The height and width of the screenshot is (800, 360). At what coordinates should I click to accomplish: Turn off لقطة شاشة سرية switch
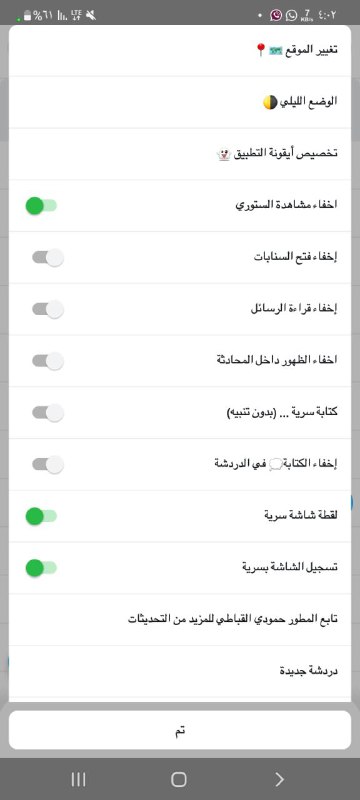41,516
